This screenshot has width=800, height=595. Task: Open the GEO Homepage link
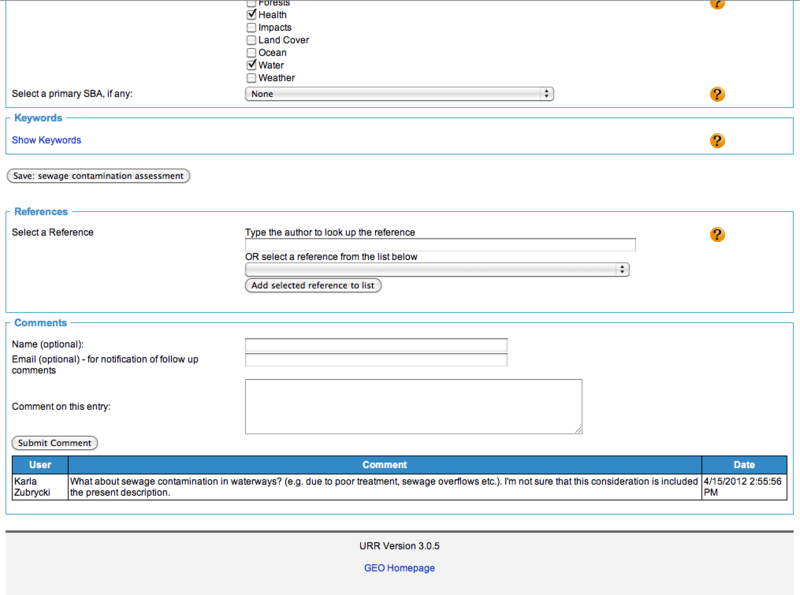coord(399,568)
